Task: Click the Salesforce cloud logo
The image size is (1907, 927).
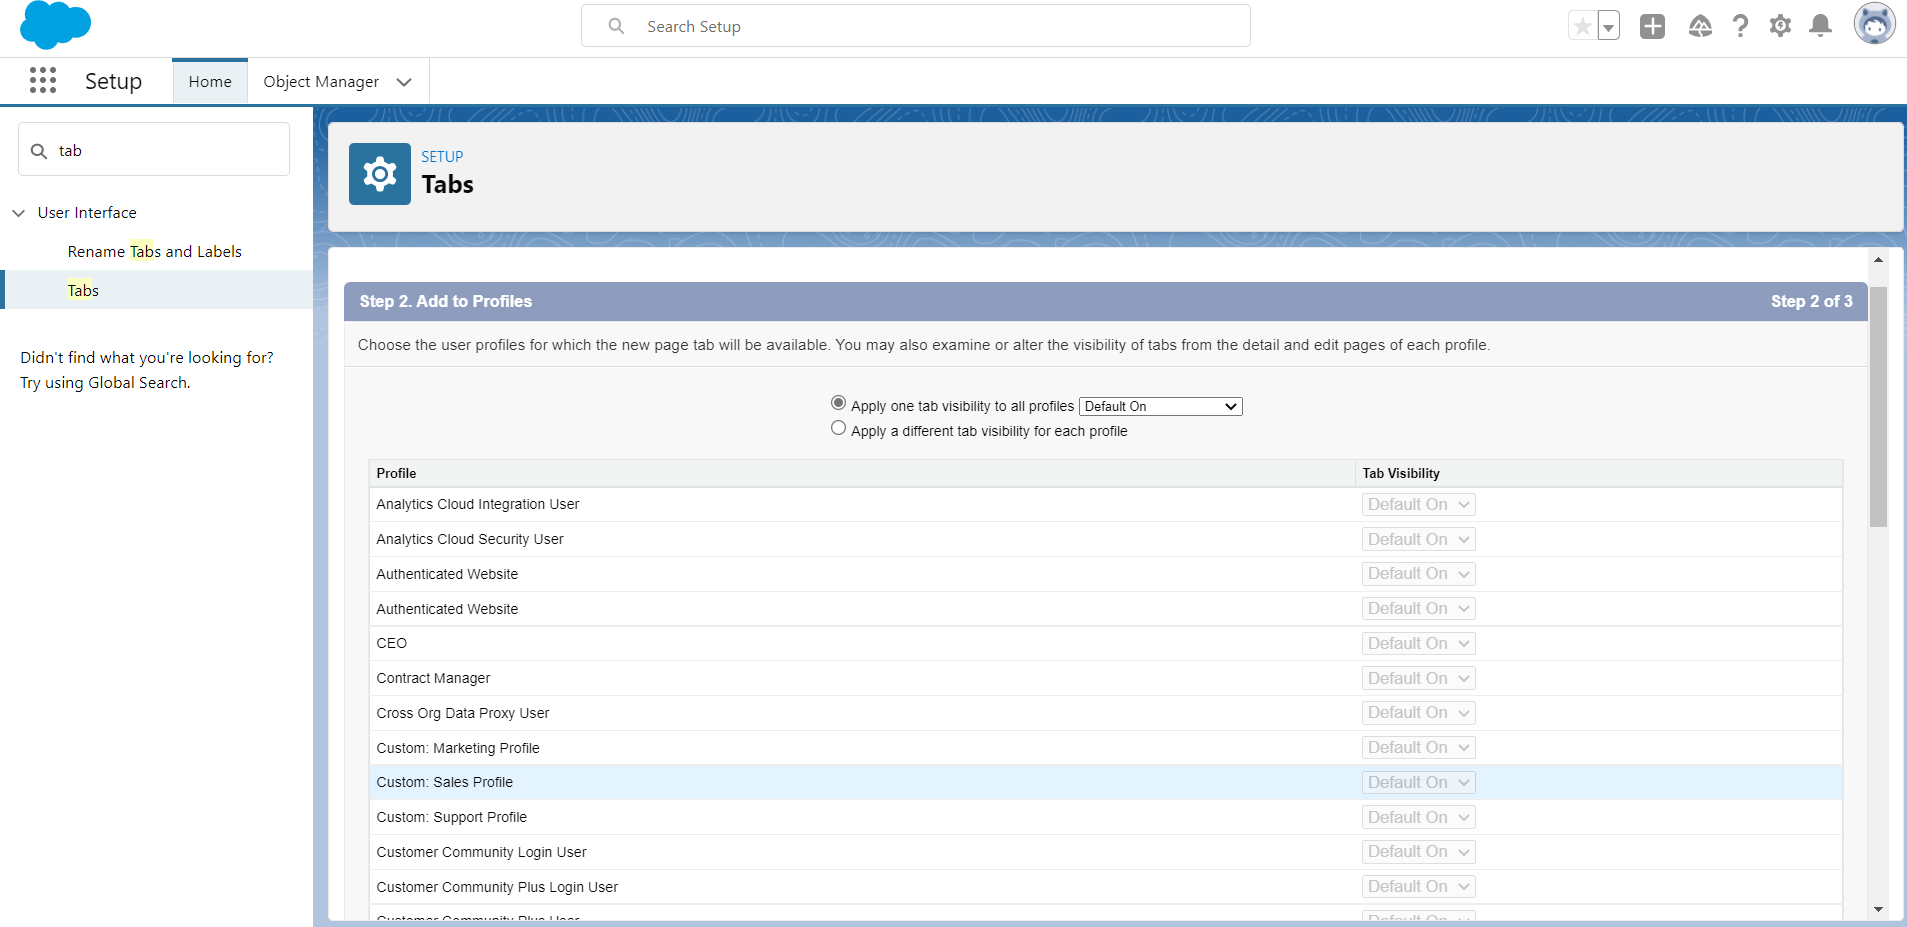Action: (x=55, y=25)
